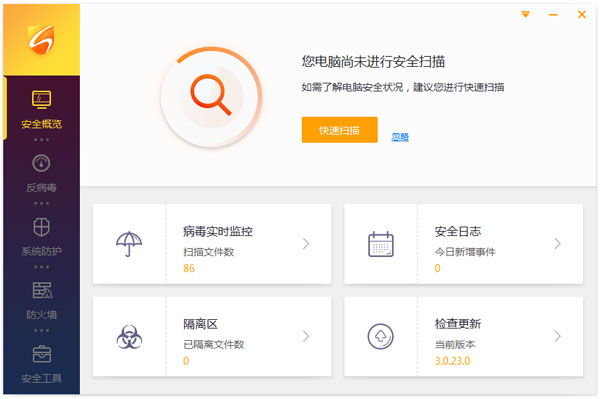Click scanned file count 86
600x399 pixels.
pos(189,268)
